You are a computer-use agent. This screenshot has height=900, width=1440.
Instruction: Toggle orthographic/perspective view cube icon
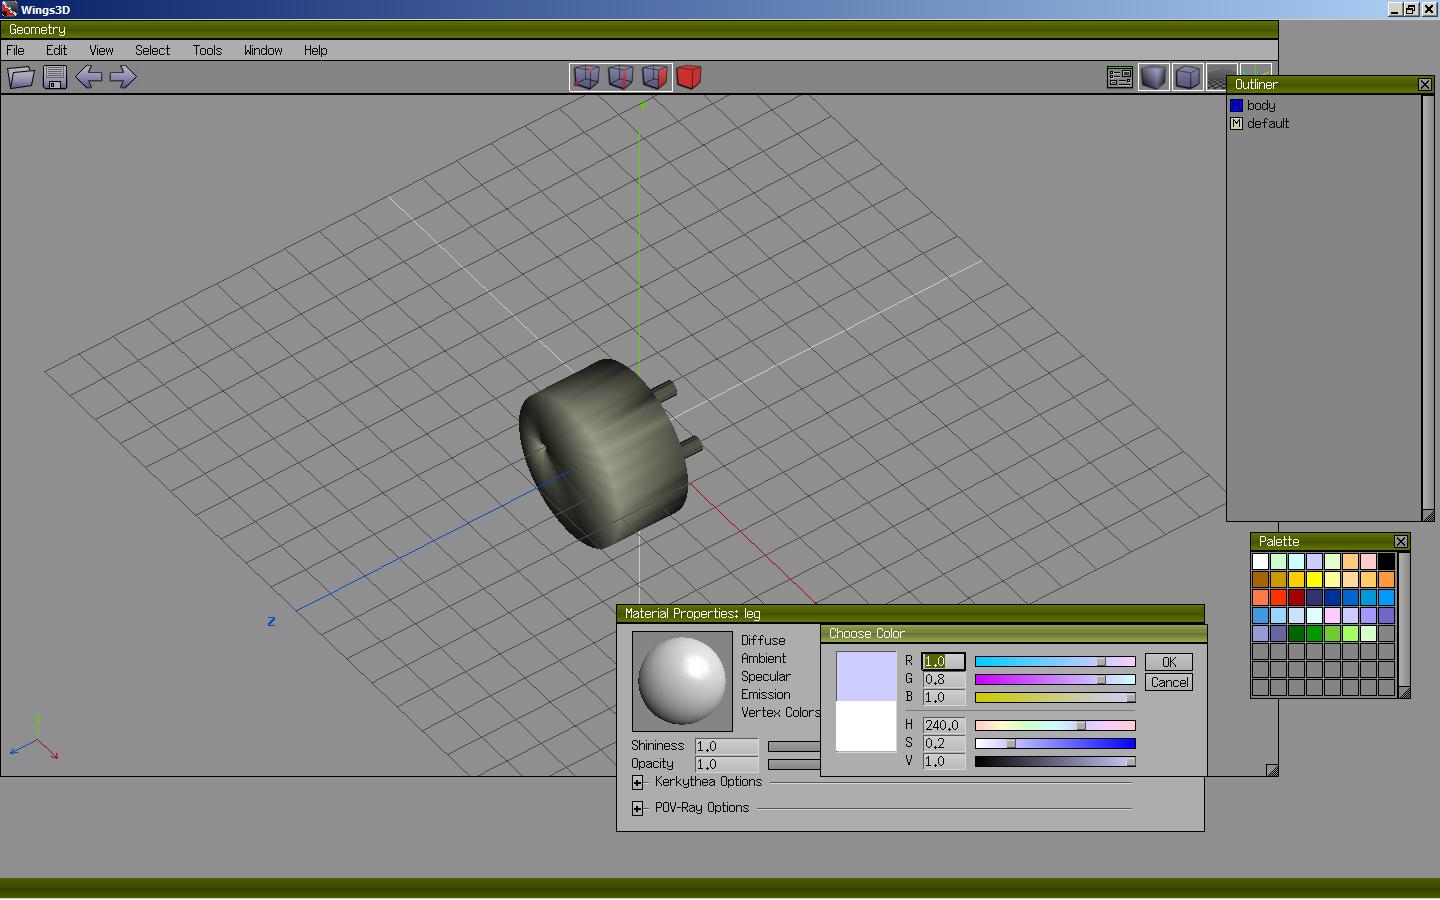pyautogui.click(x=1187, y=77)
